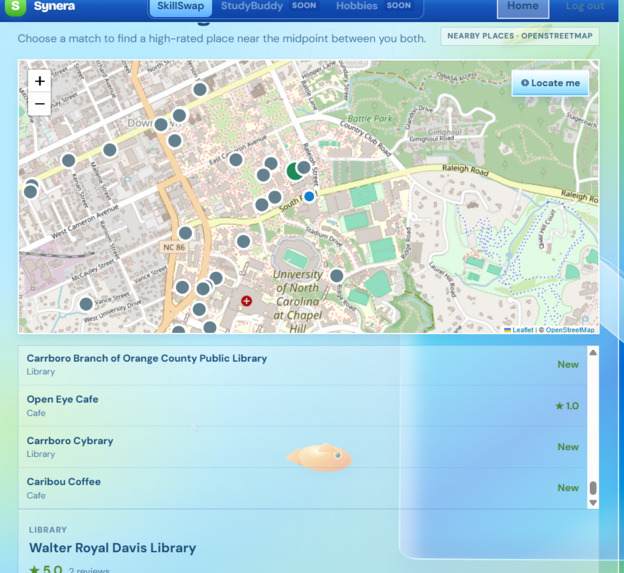Click the places list scrollbar thumb
Screen dimensions: 624x573
[593, 487]
